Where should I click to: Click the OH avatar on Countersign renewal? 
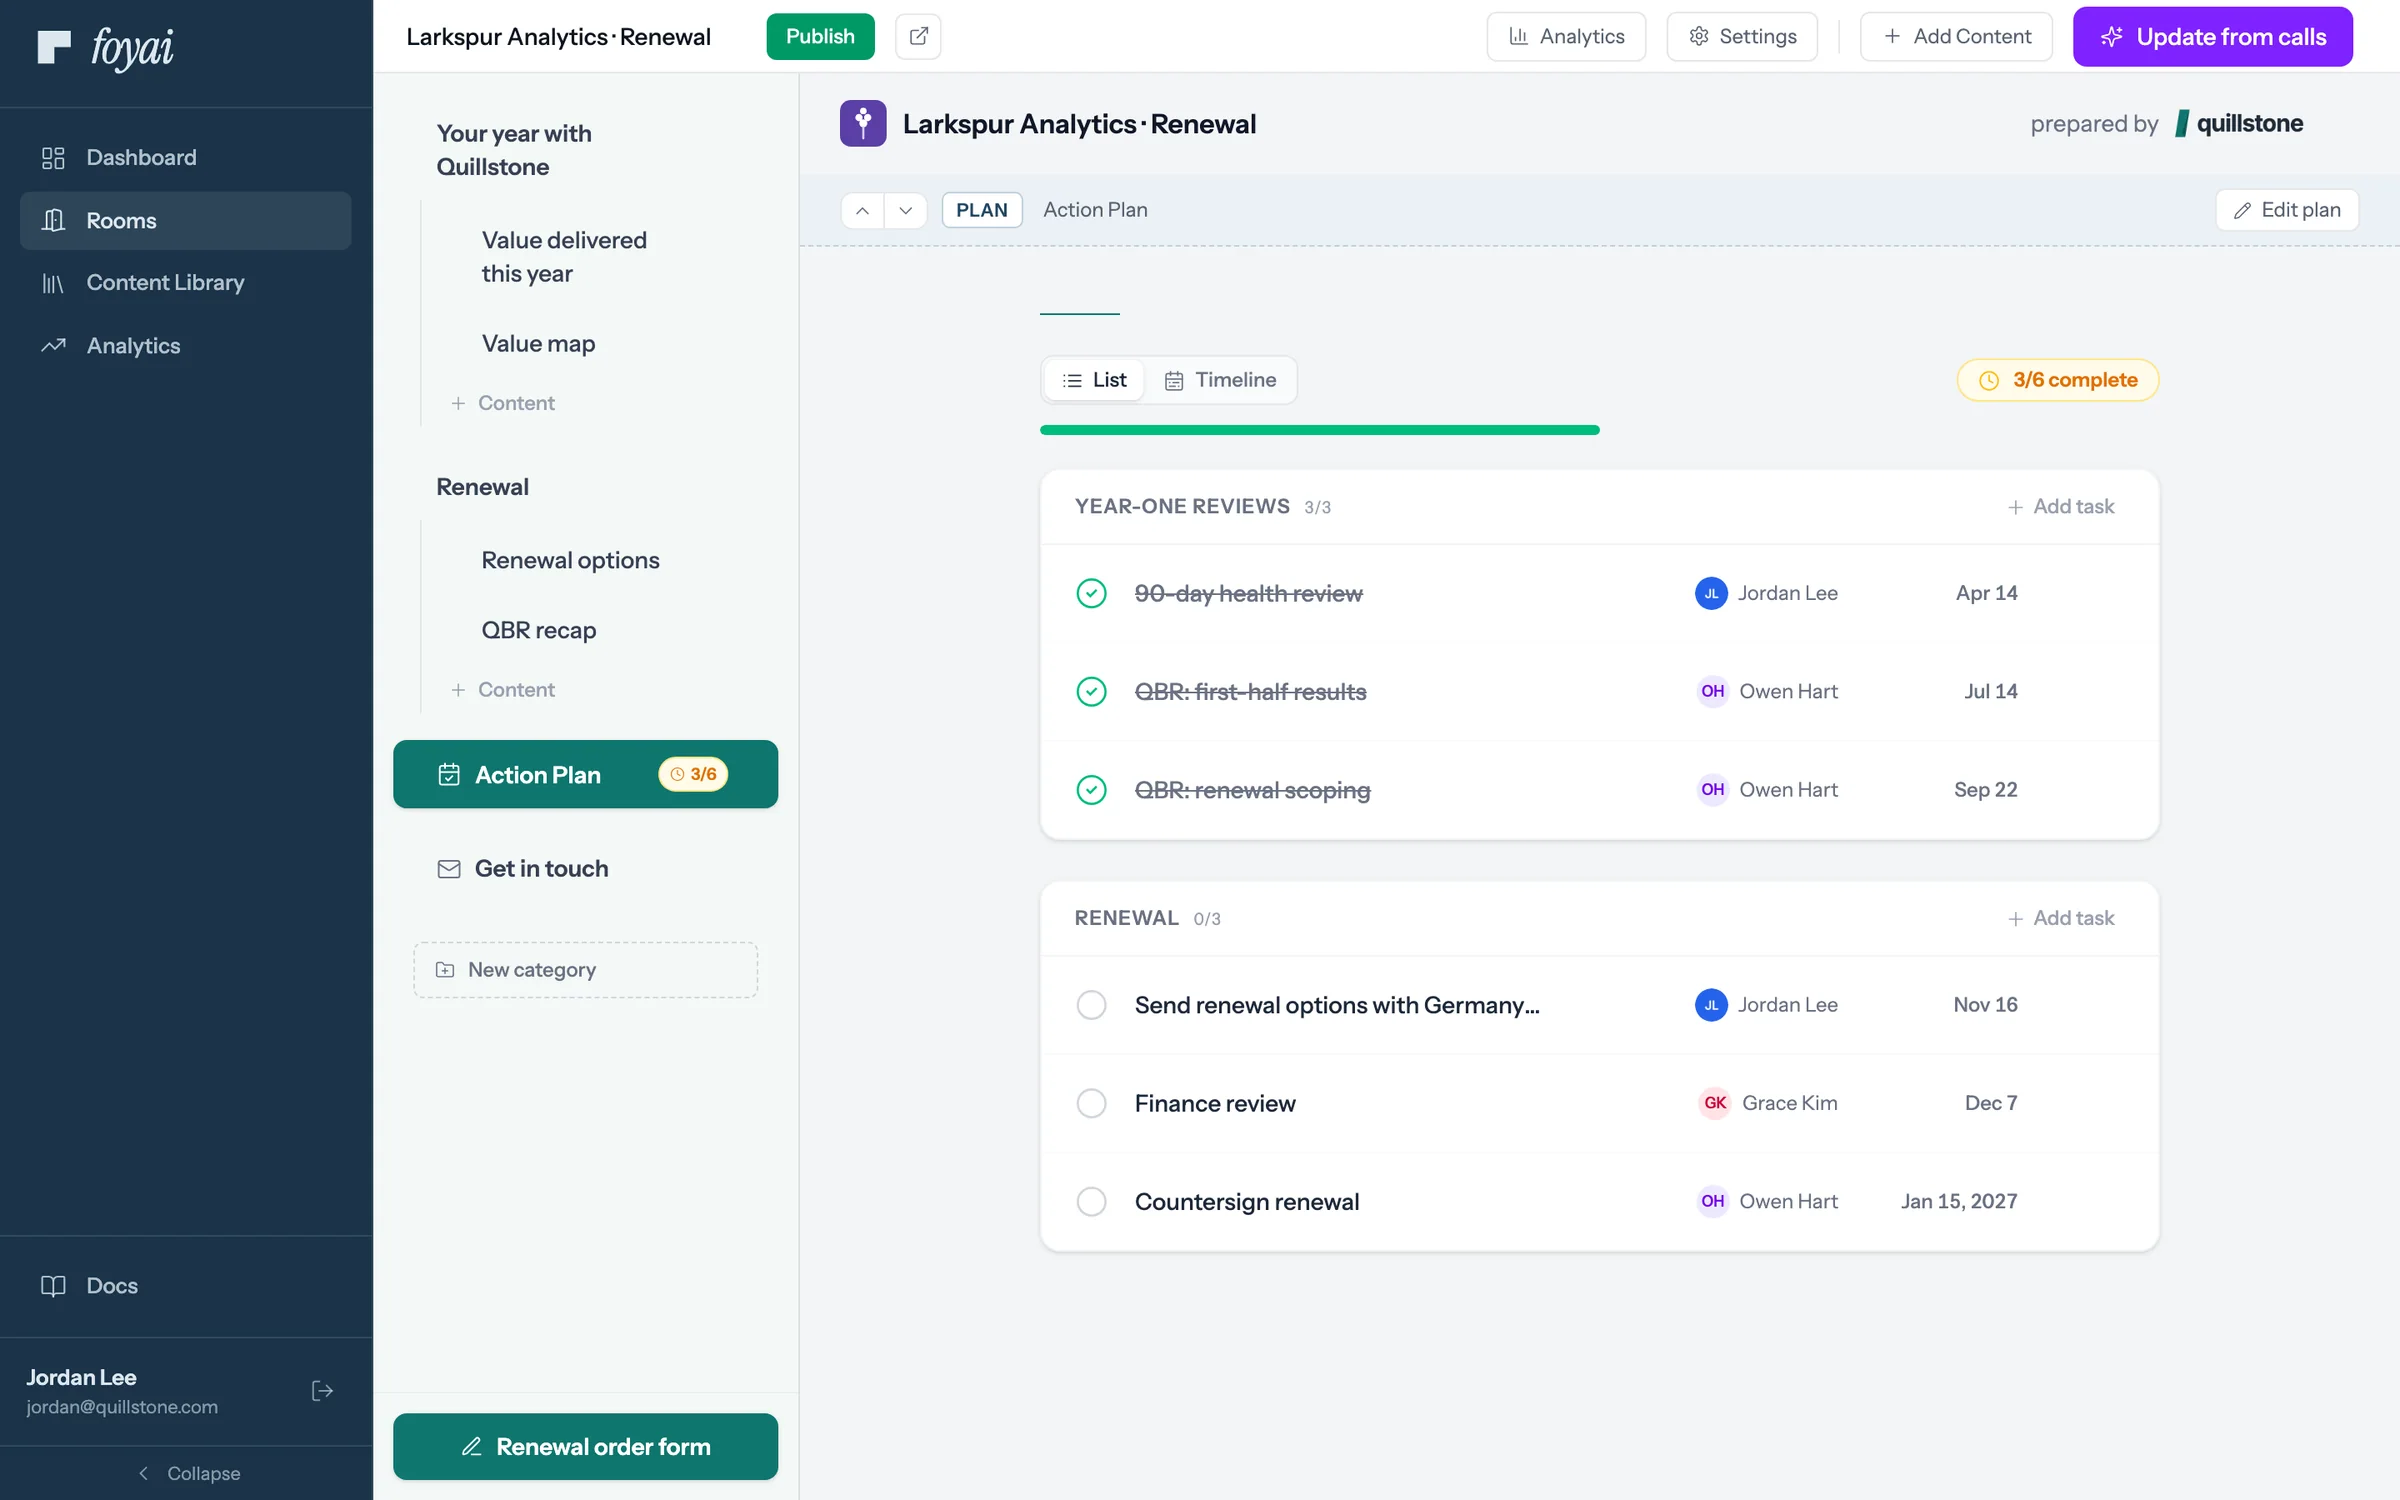click(x=1713, y=1201)
